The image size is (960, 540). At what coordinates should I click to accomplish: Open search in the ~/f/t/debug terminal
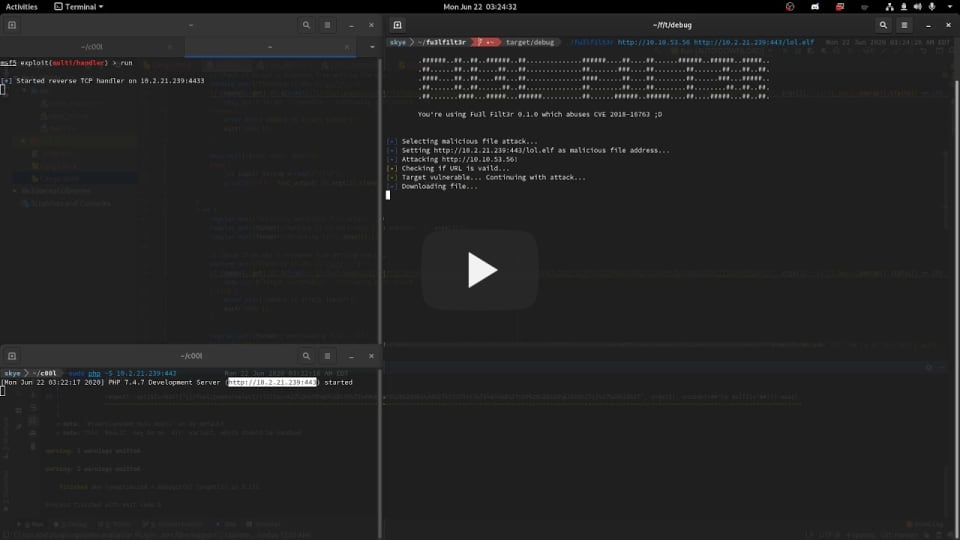pos(883,25)
